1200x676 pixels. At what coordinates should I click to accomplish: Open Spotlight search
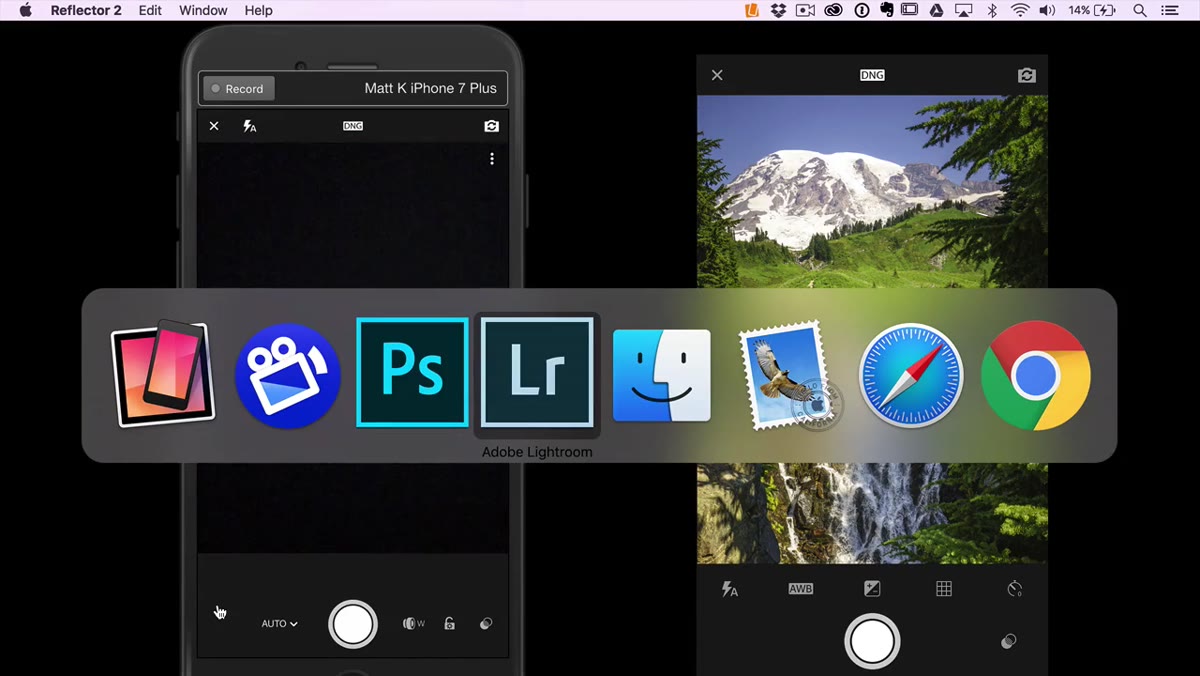pyautogui.click(x=1140, y=10)
